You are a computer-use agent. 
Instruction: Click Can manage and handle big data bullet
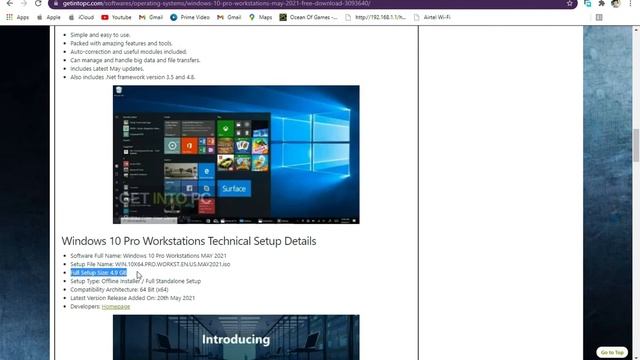pos(135,60)
